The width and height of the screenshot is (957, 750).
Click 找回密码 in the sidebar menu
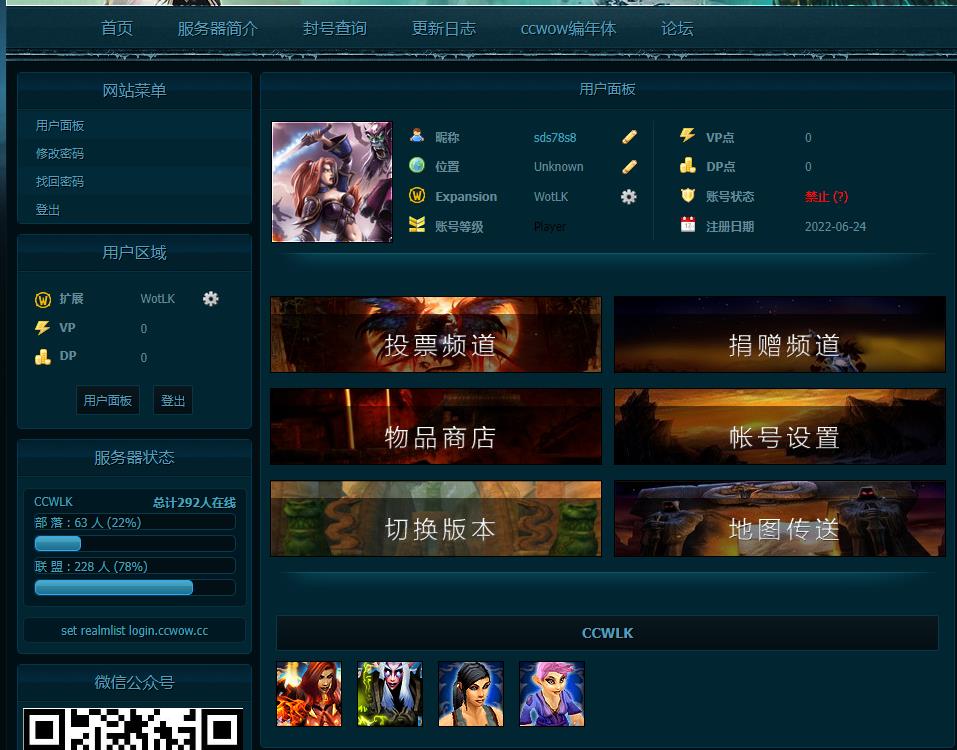click(60, 182)
